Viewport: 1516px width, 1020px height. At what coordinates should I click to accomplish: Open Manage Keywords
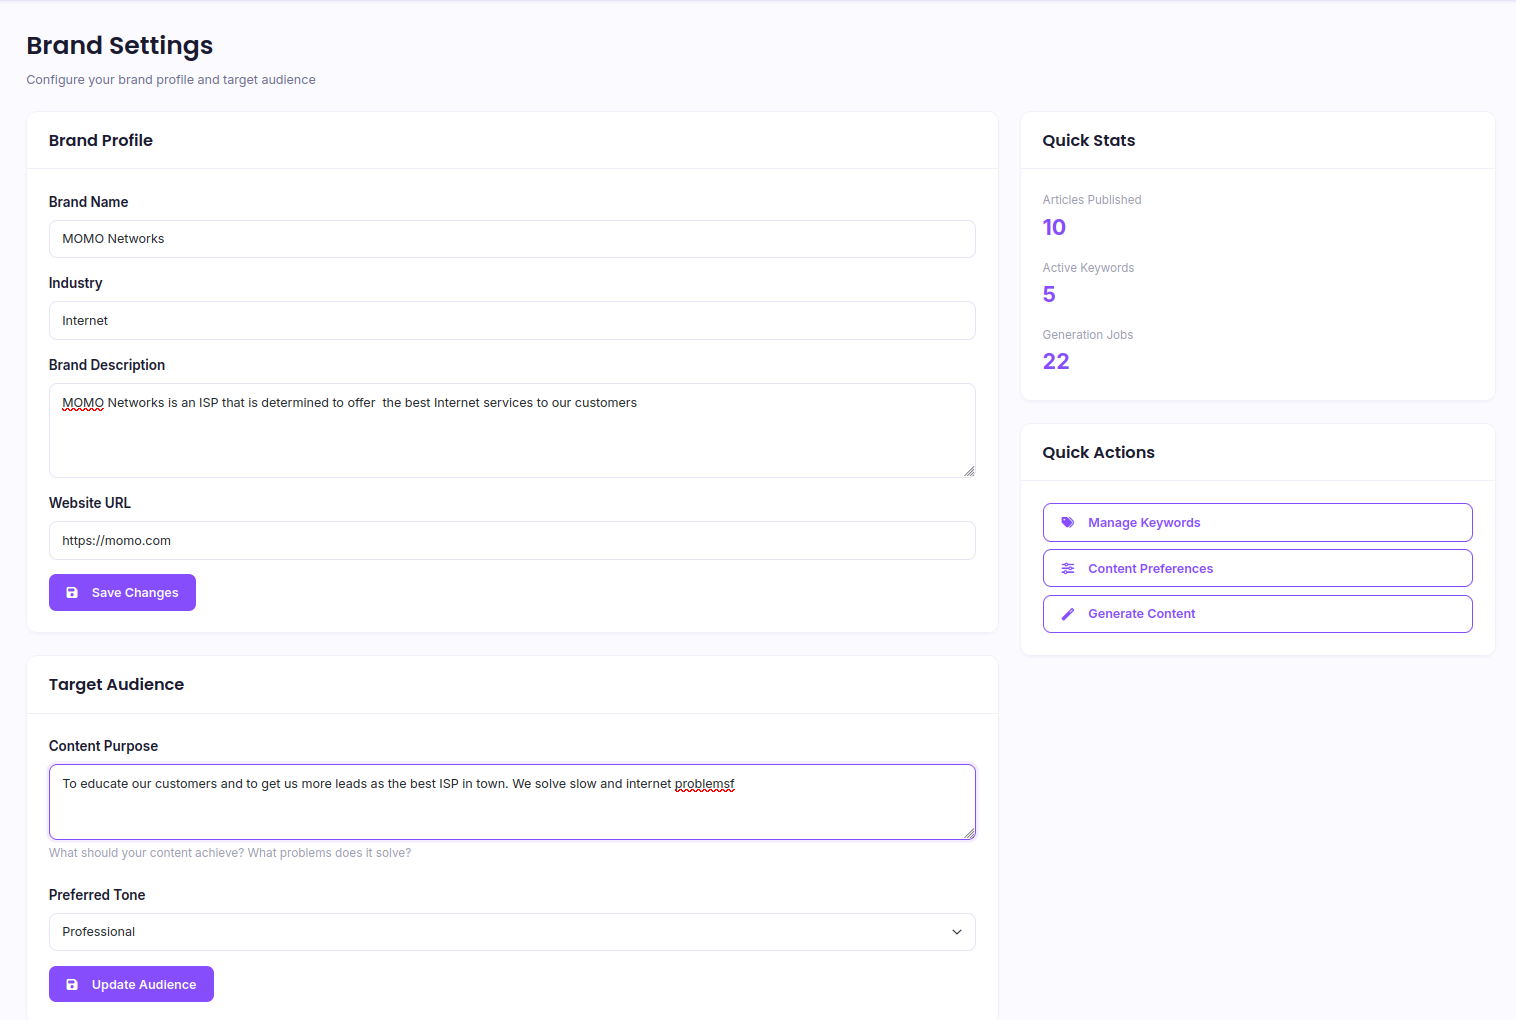pos(1144,522)
